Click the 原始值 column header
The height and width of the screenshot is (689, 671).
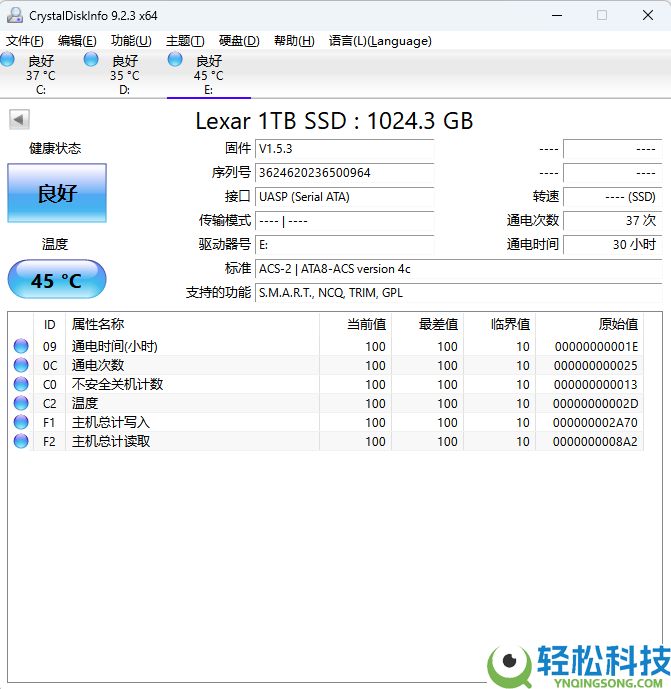590,325
